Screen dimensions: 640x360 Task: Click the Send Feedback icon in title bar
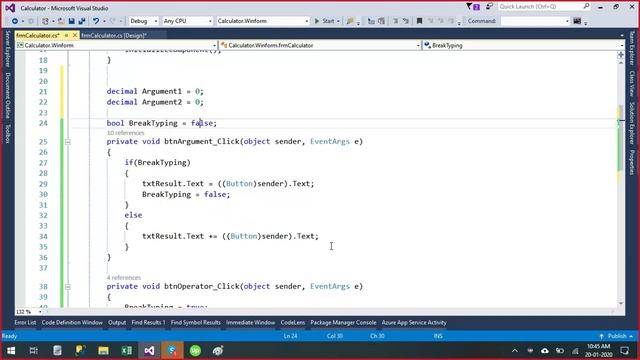pos(489,7)
